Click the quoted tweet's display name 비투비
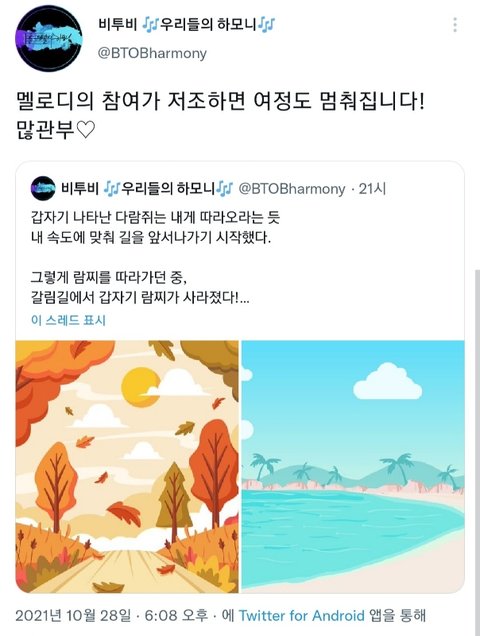This screenshot has height=636, width=480. (80, 189)
